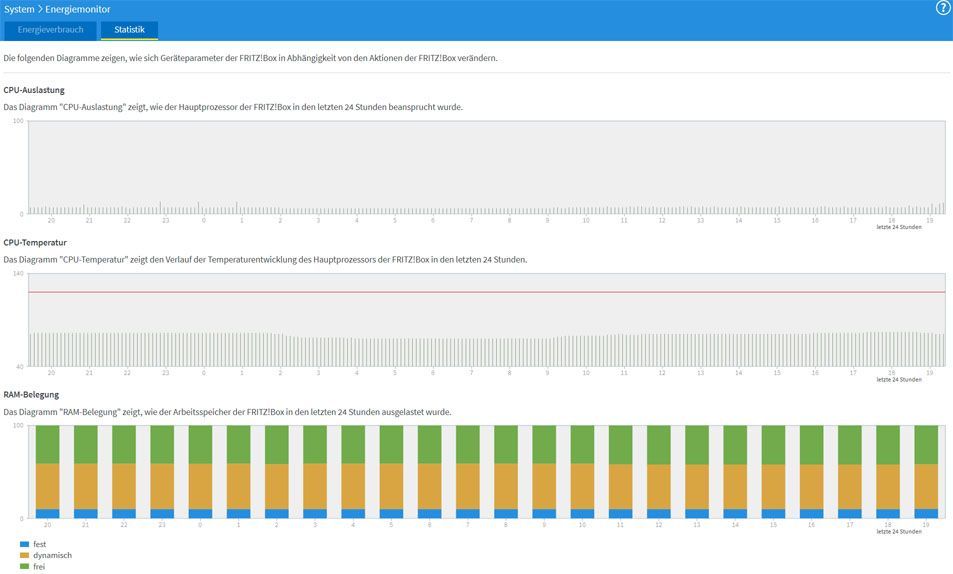The image size is (953, 574).
Task: Click the hour 0 RAM bar's blue segment
Action: (200, 514)
